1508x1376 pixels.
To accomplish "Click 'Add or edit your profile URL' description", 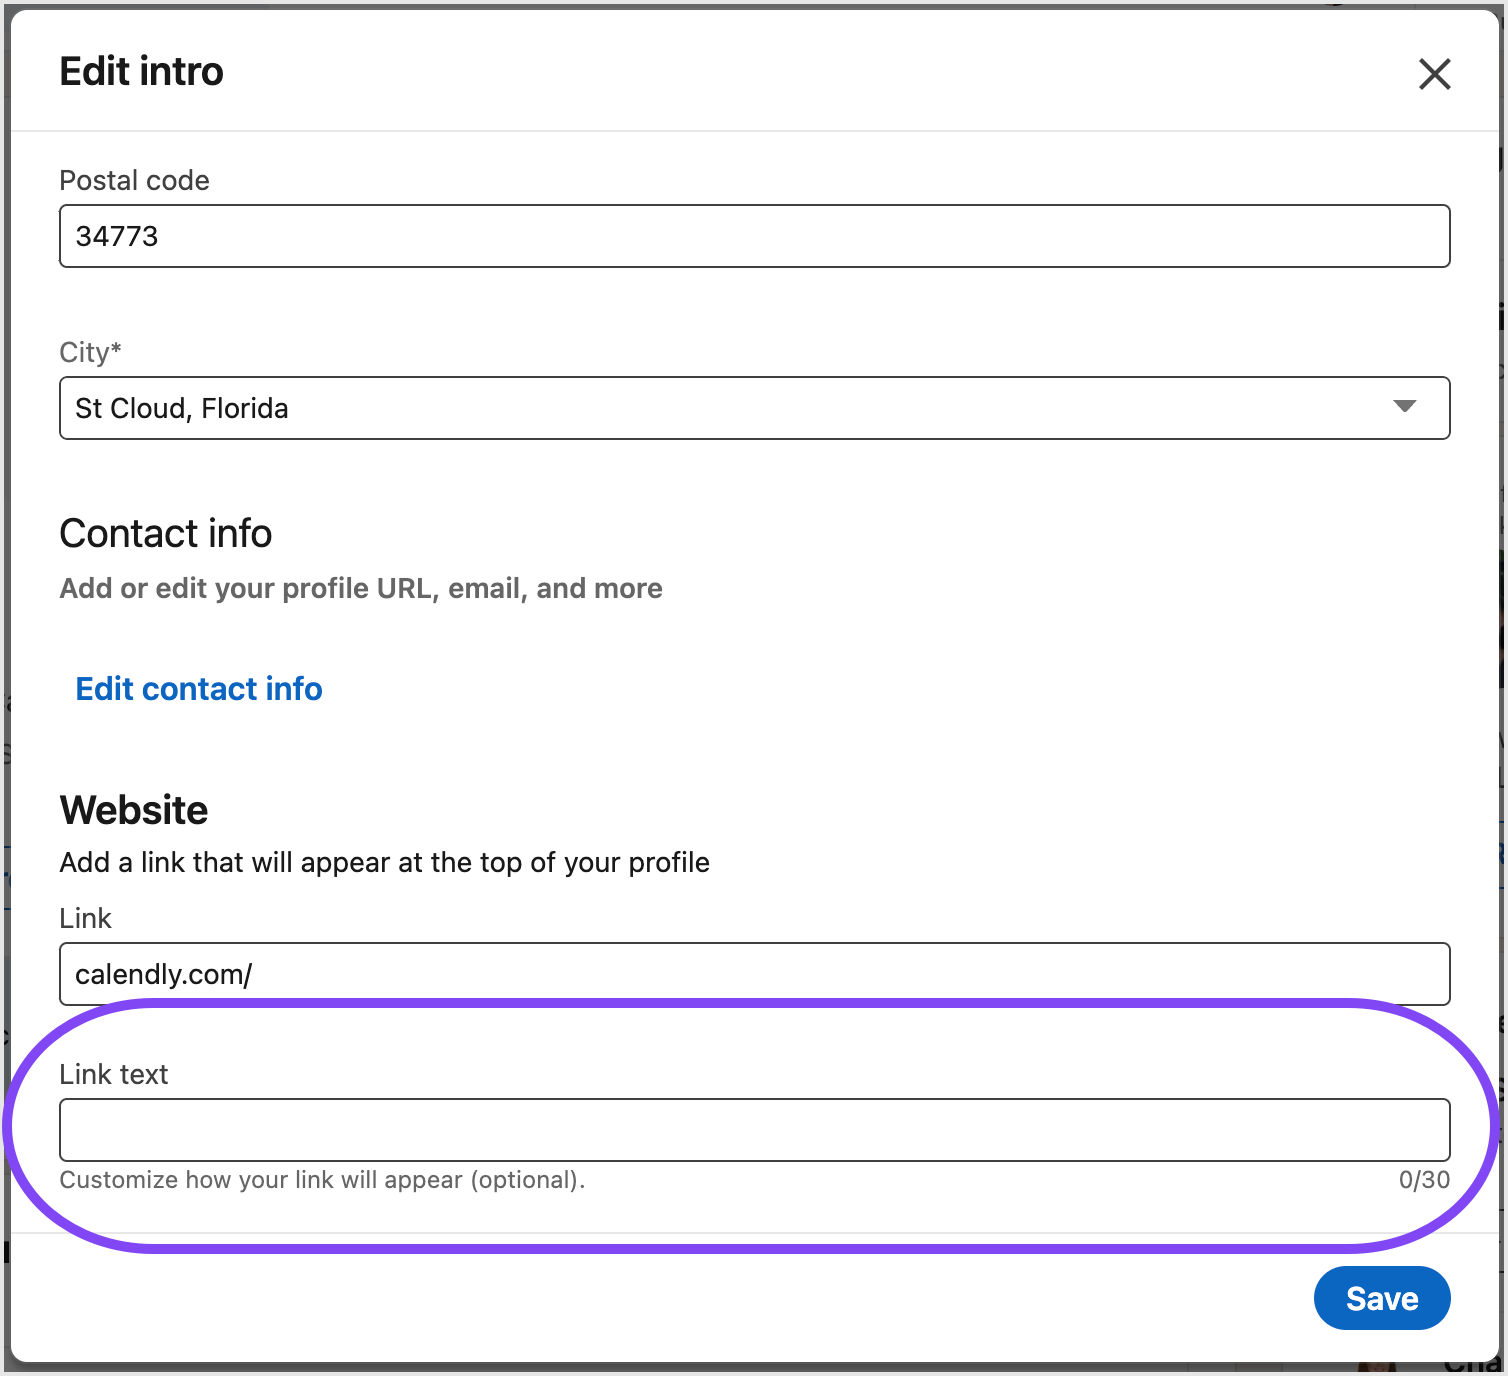I will click(x=360, y=588).
